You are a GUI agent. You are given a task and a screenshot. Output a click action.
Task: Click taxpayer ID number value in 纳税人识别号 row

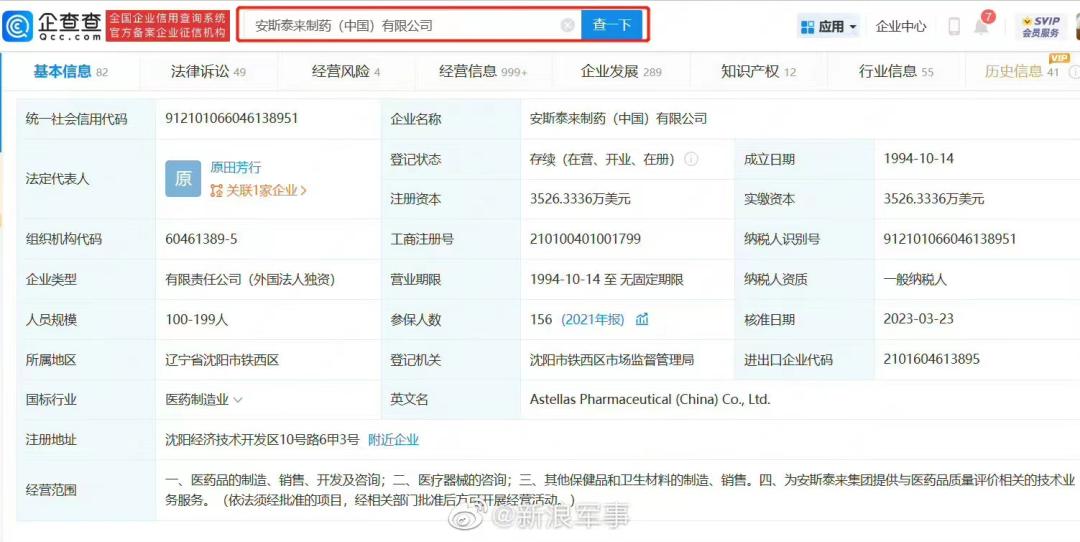click(950, 239)
